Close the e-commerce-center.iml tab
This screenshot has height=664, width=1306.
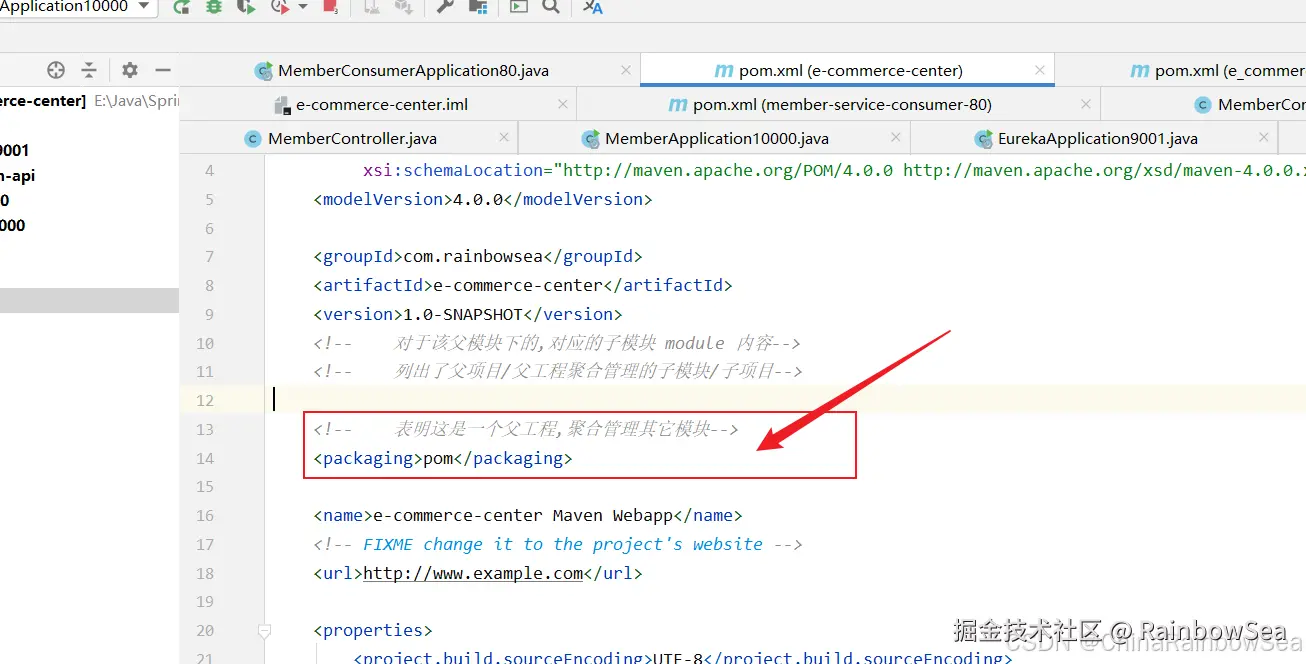563,104
